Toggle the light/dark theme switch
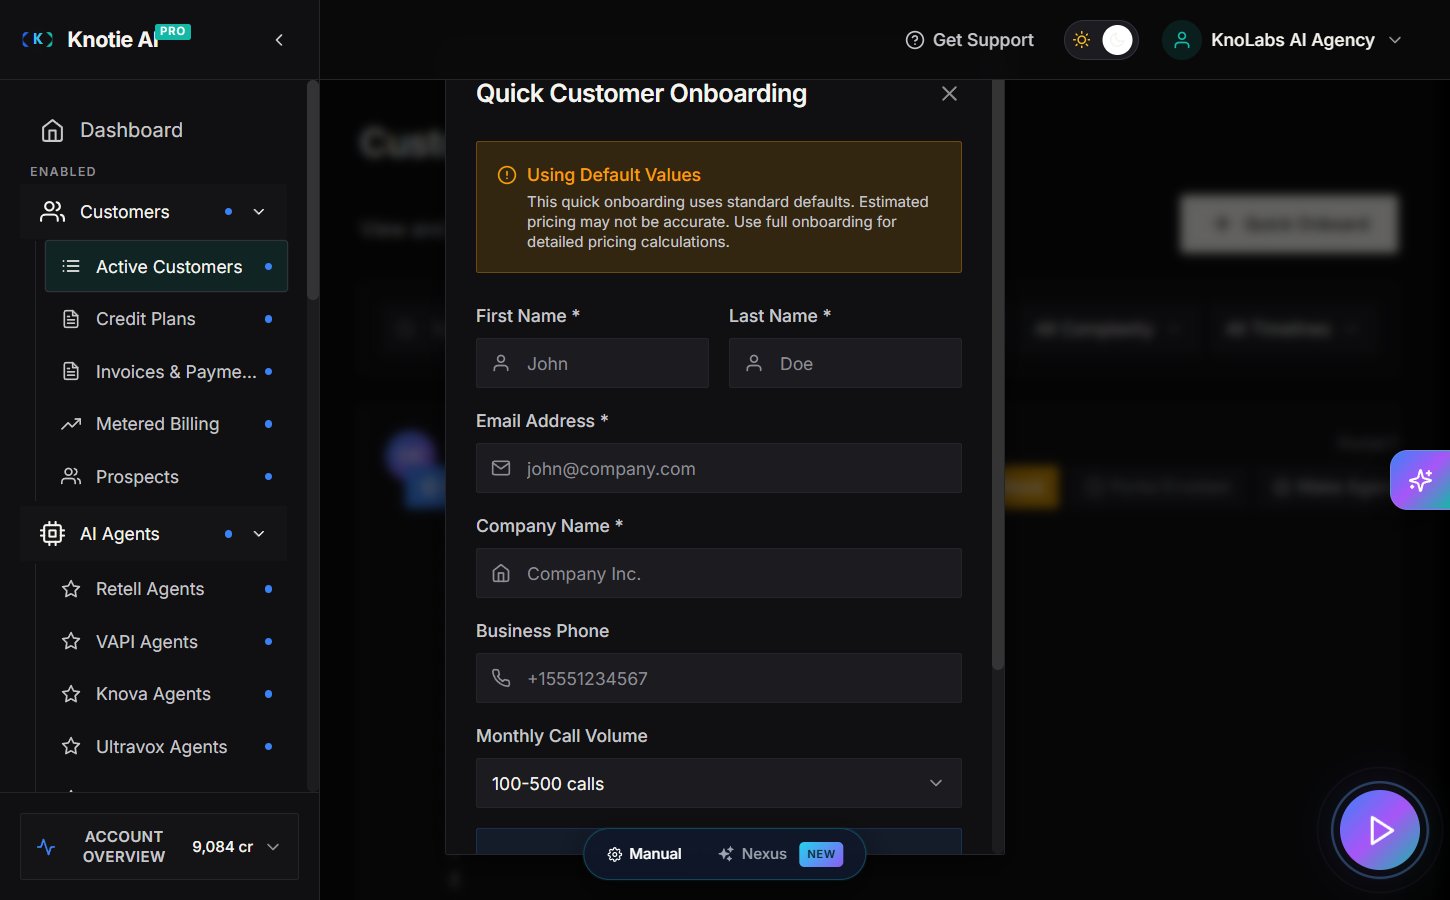Screen dimensions: 1450x900 pyautogui.click(x=1101, y=40)
